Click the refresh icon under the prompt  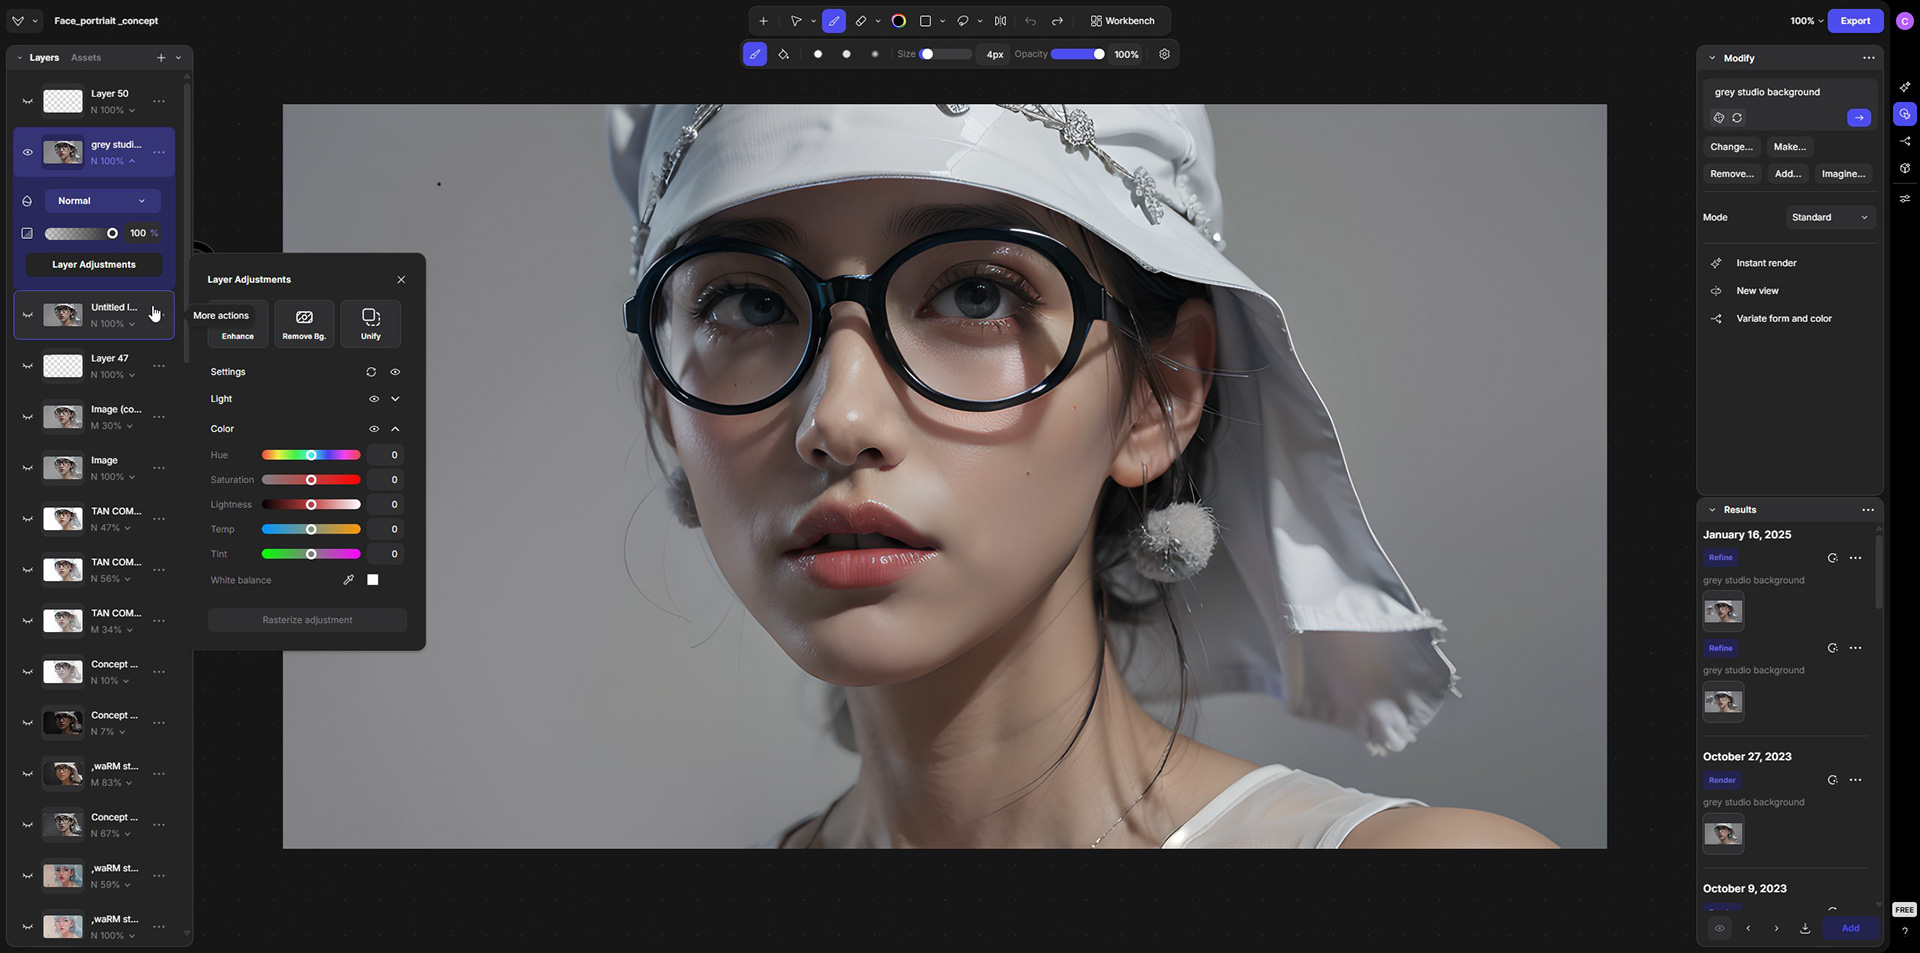(x=1737, y=118)
